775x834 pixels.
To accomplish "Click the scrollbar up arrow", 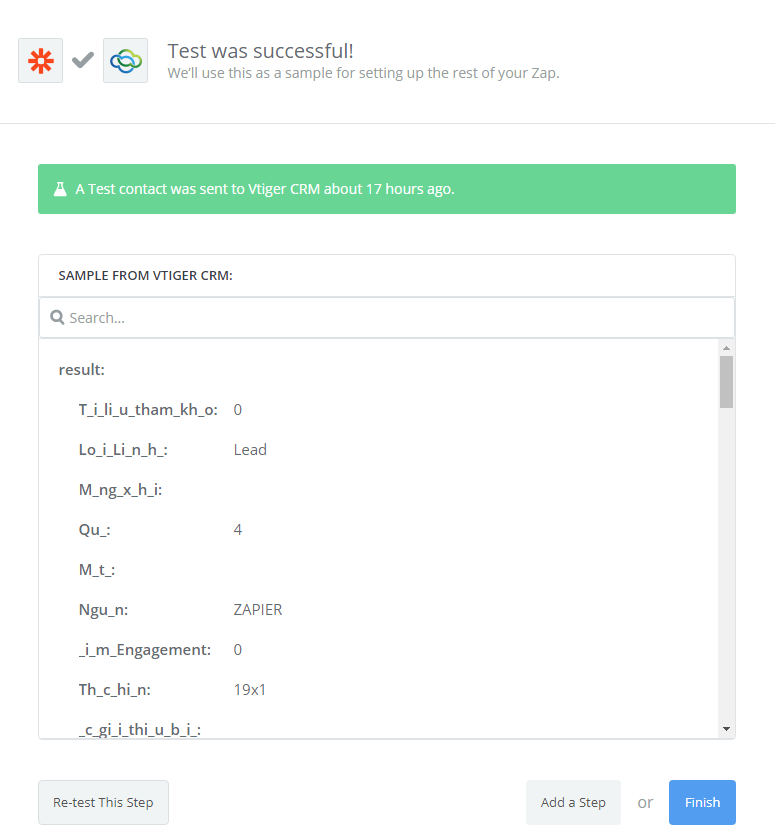I will pos(726,347).
